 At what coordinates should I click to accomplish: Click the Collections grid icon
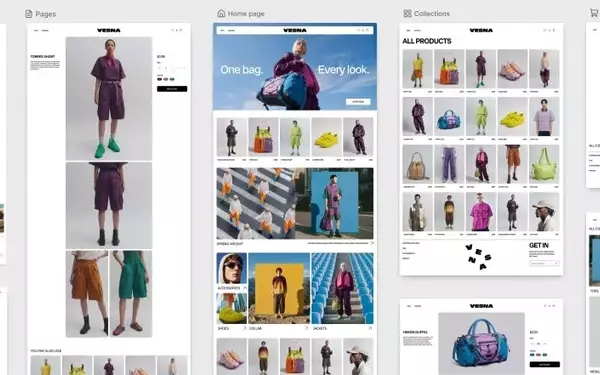coord(407,13)
